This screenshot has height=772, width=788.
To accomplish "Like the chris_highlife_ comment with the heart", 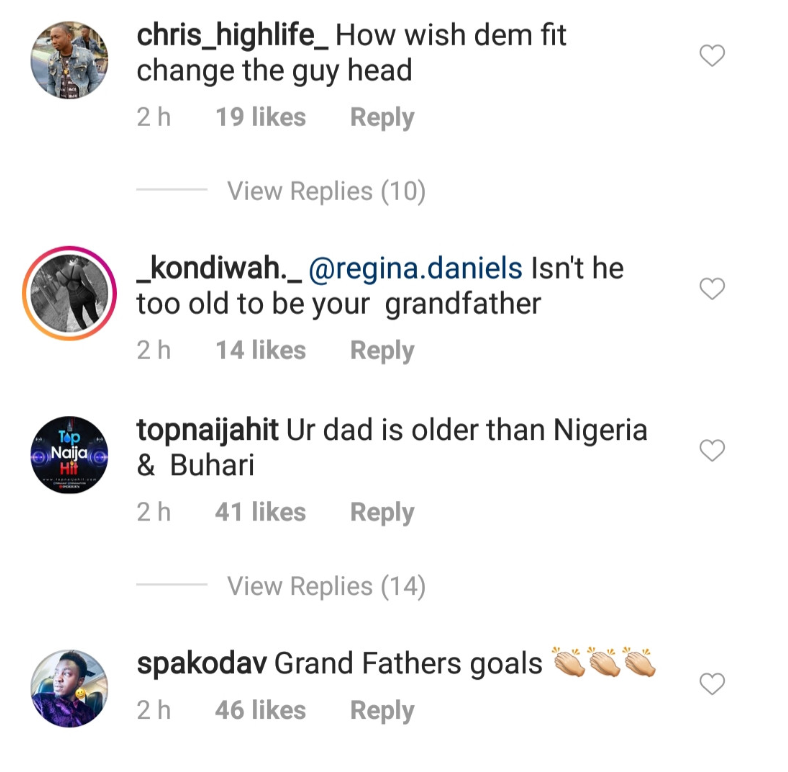I will tap(711, 56).
